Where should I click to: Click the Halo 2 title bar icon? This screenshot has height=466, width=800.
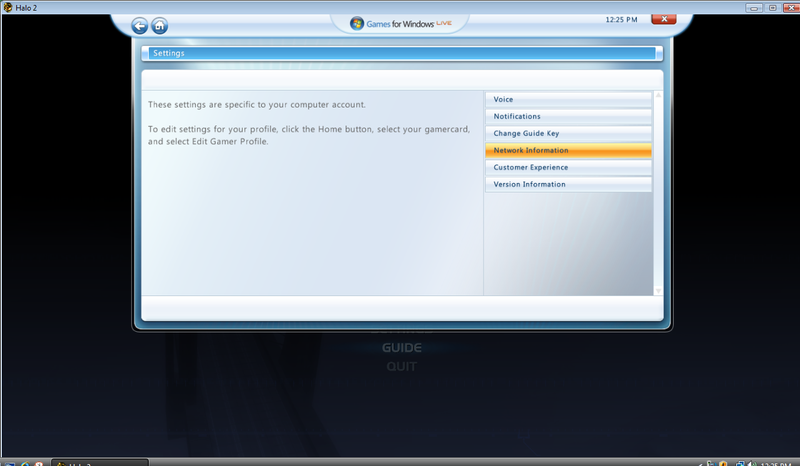[x=8, y=8]
